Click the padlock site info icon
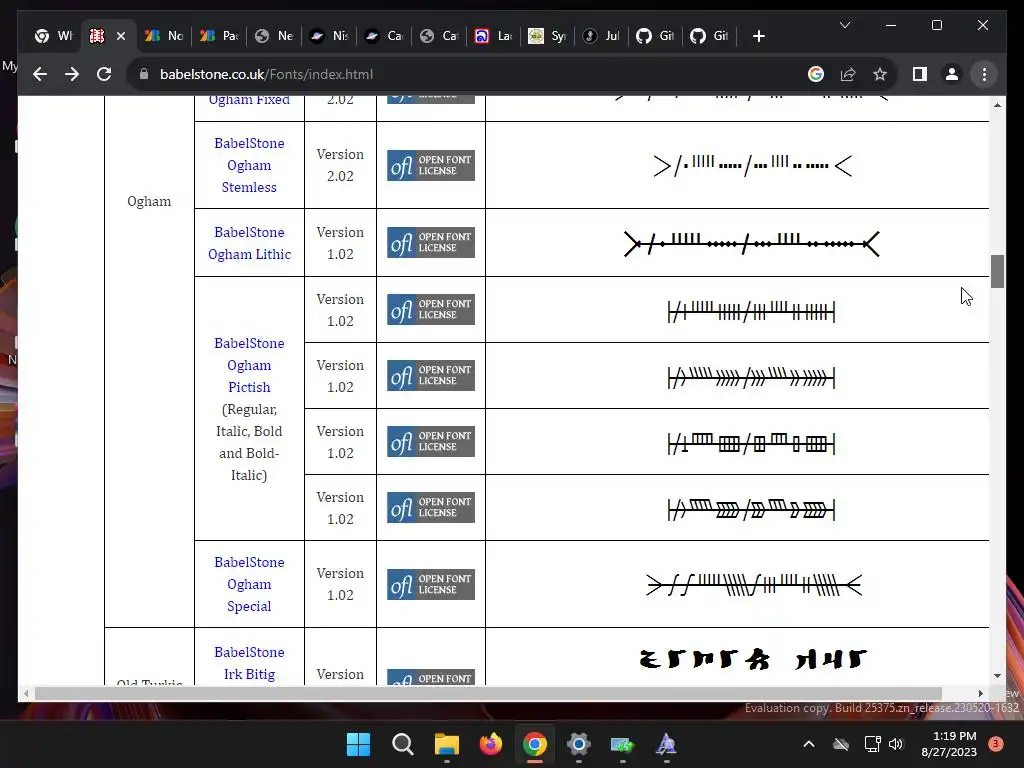This screenshot has height=768, width=1024. pos(144,74)
